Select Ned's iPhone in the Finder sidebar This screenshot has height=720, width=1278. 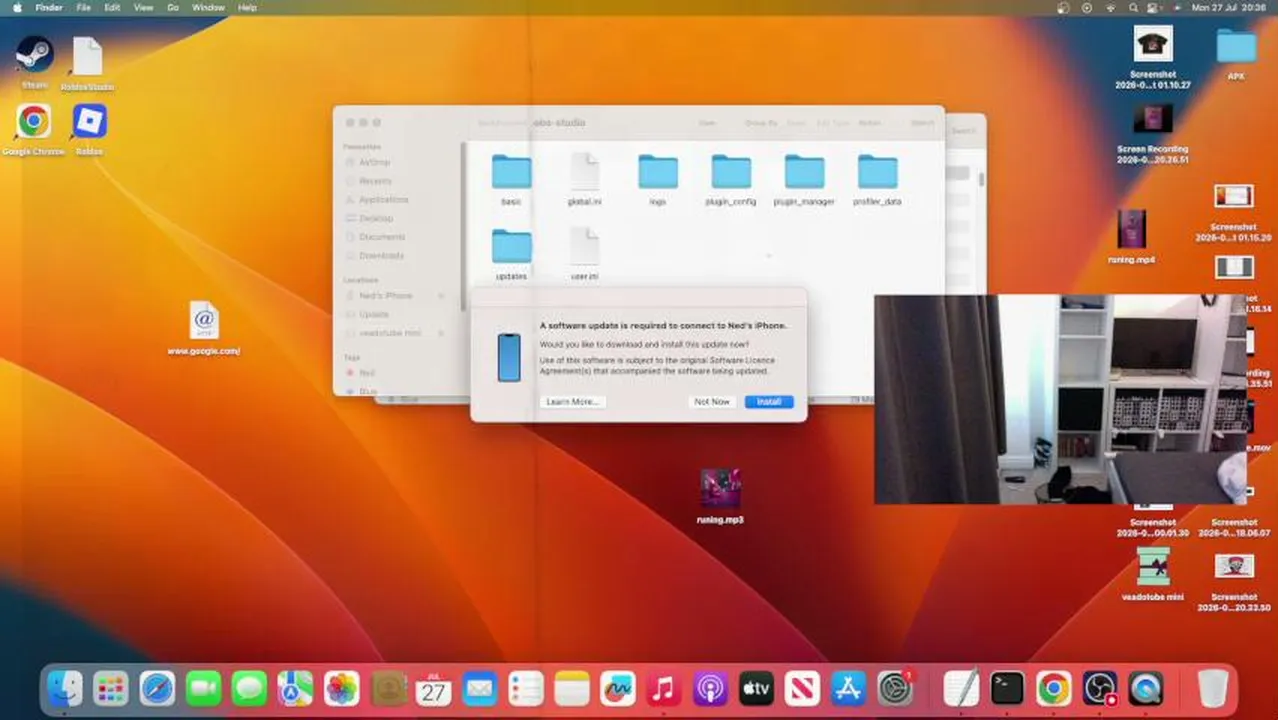point(386,296)
